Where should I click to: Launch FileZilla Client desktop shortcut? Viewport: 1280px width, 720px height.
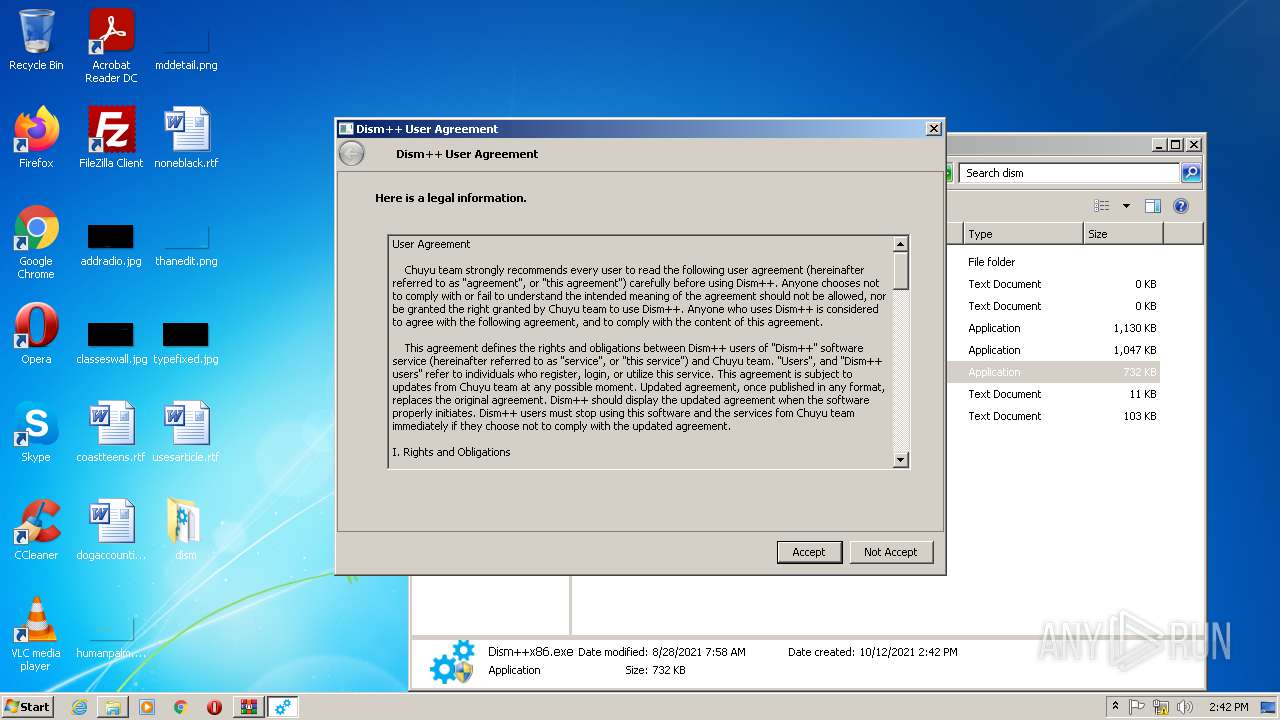tap(111, 138)
